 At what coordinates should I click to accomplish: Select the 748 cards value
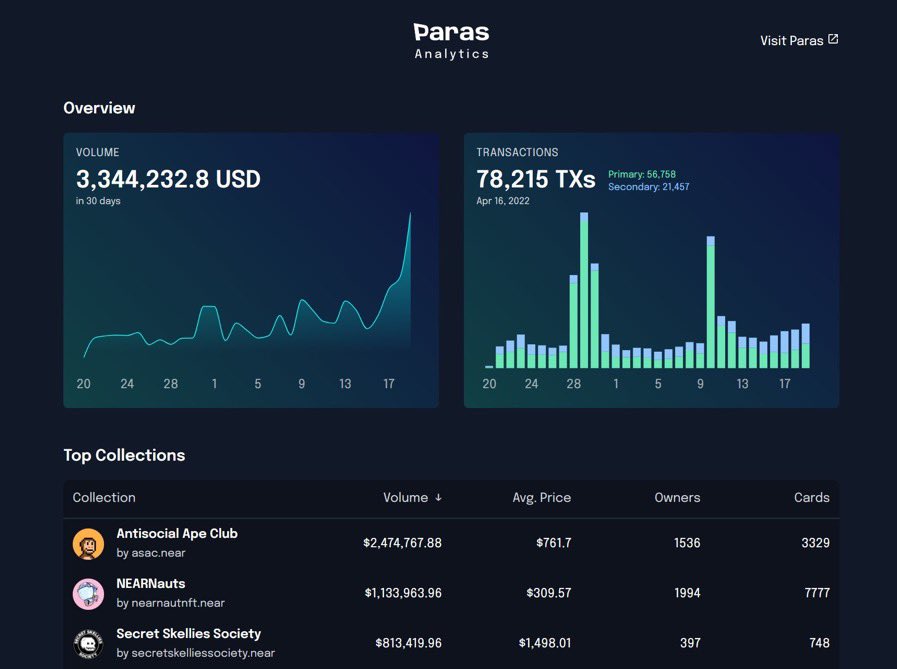(x=819, y=643)
